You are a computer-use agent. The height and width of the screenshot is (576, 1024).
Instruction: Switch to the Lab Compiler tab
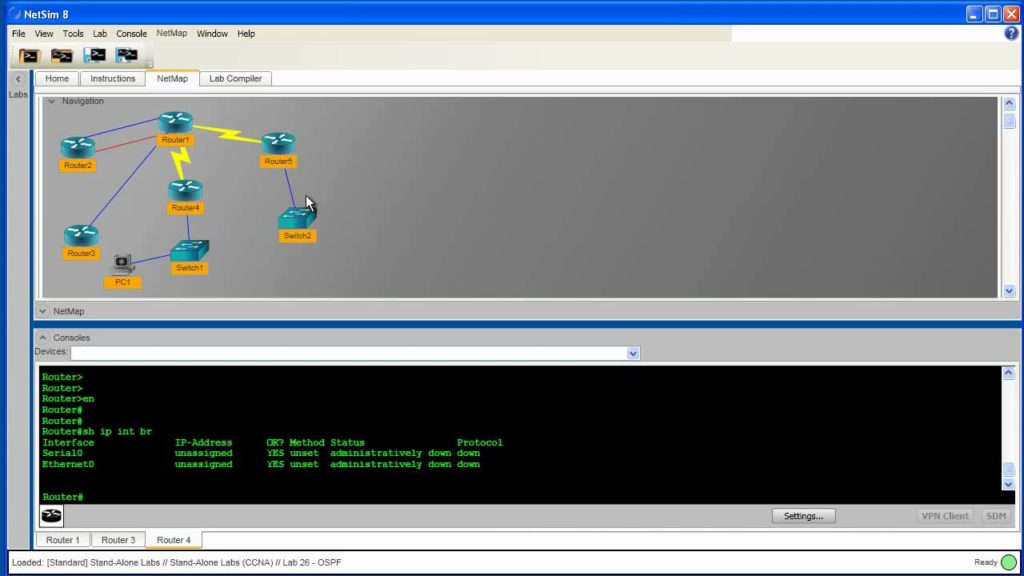pos(235,78)
